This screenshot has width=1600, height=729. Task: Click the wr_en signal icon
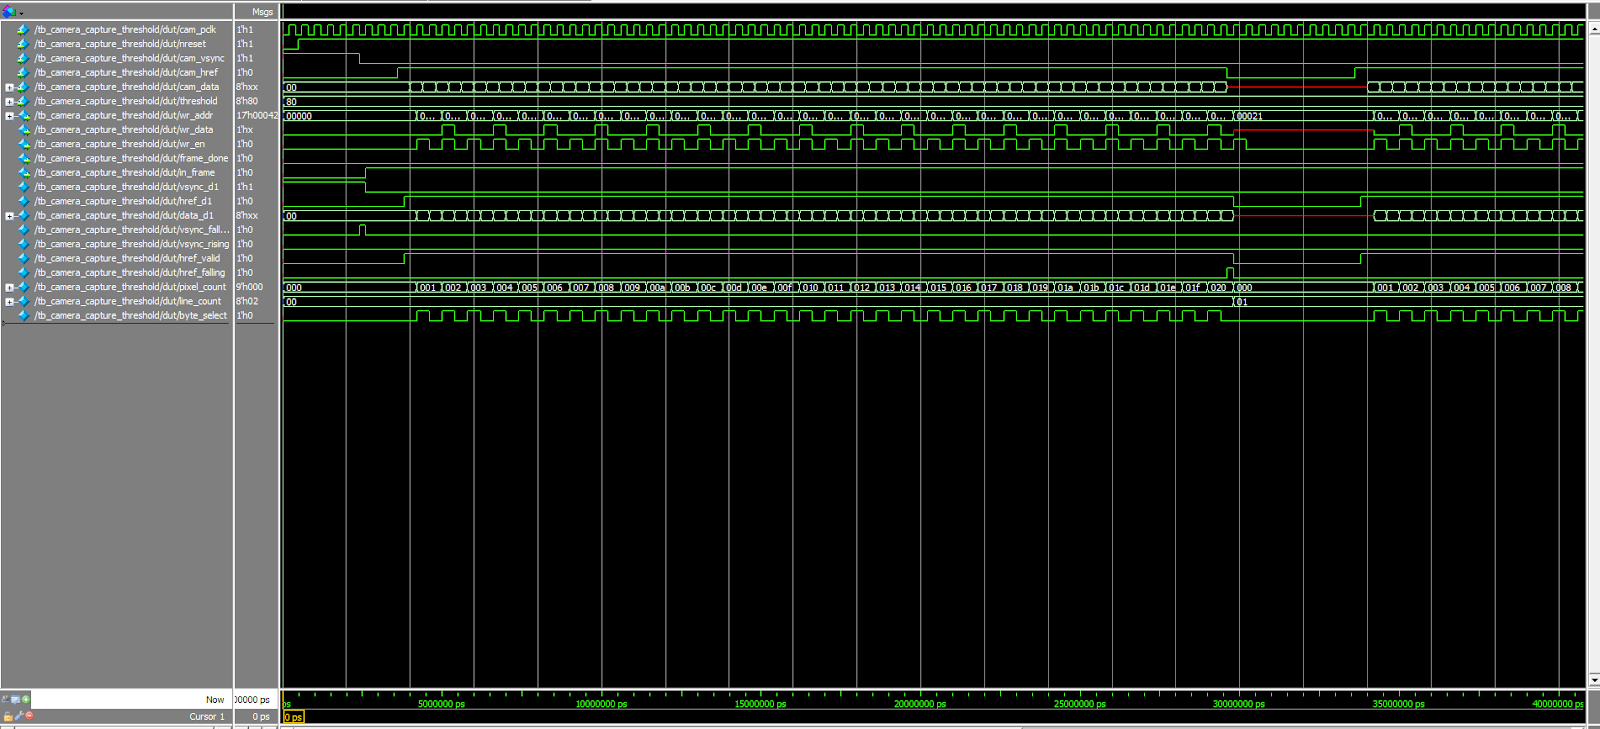[x=23, y=144]
